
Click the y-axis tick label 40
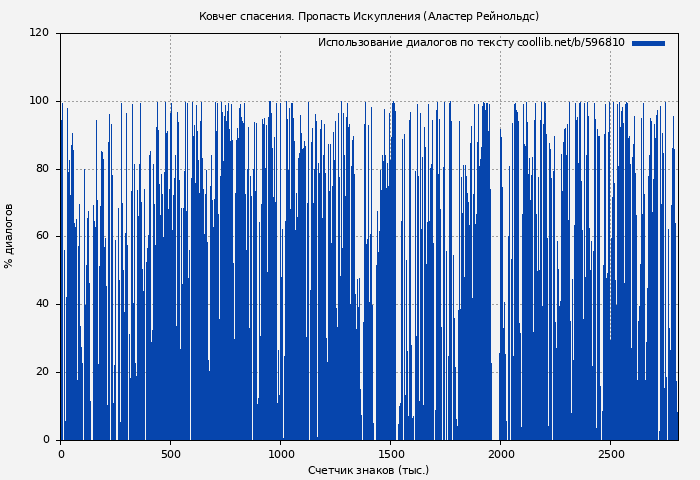(x=42, y=304)
